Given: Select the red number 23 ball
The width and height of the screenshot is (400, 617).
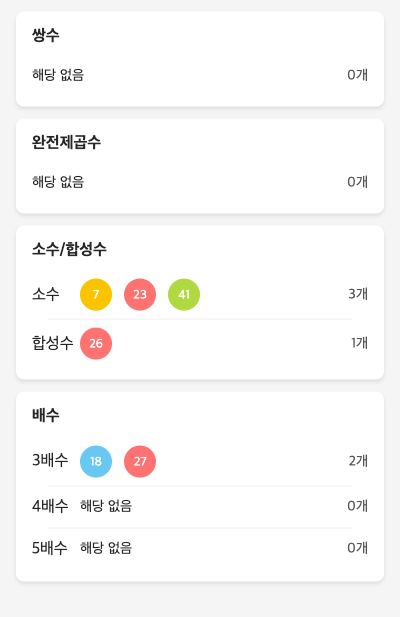Looking at the screenshot, I should pos(140,294).
